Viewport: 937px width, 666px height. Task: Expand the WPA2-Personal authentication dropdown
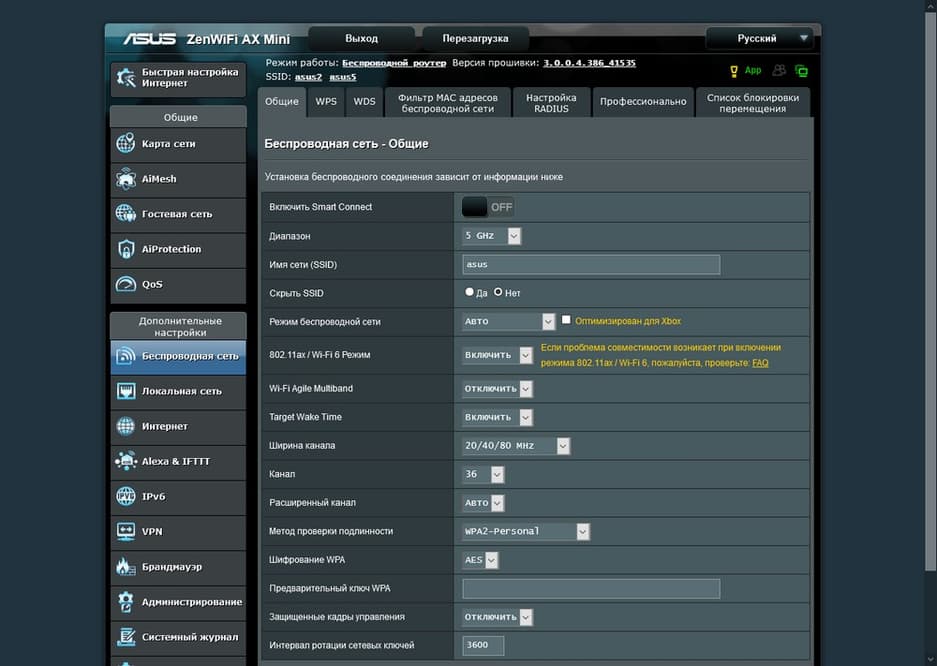526,532
